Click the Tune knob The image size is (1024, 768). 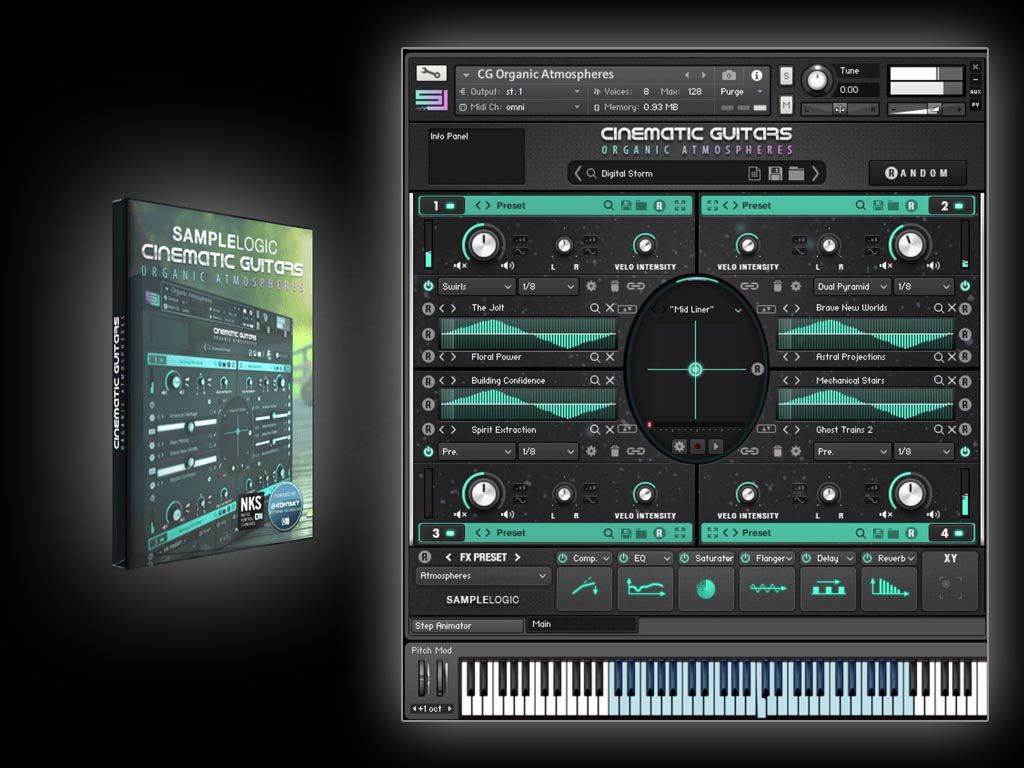point(817,80)
